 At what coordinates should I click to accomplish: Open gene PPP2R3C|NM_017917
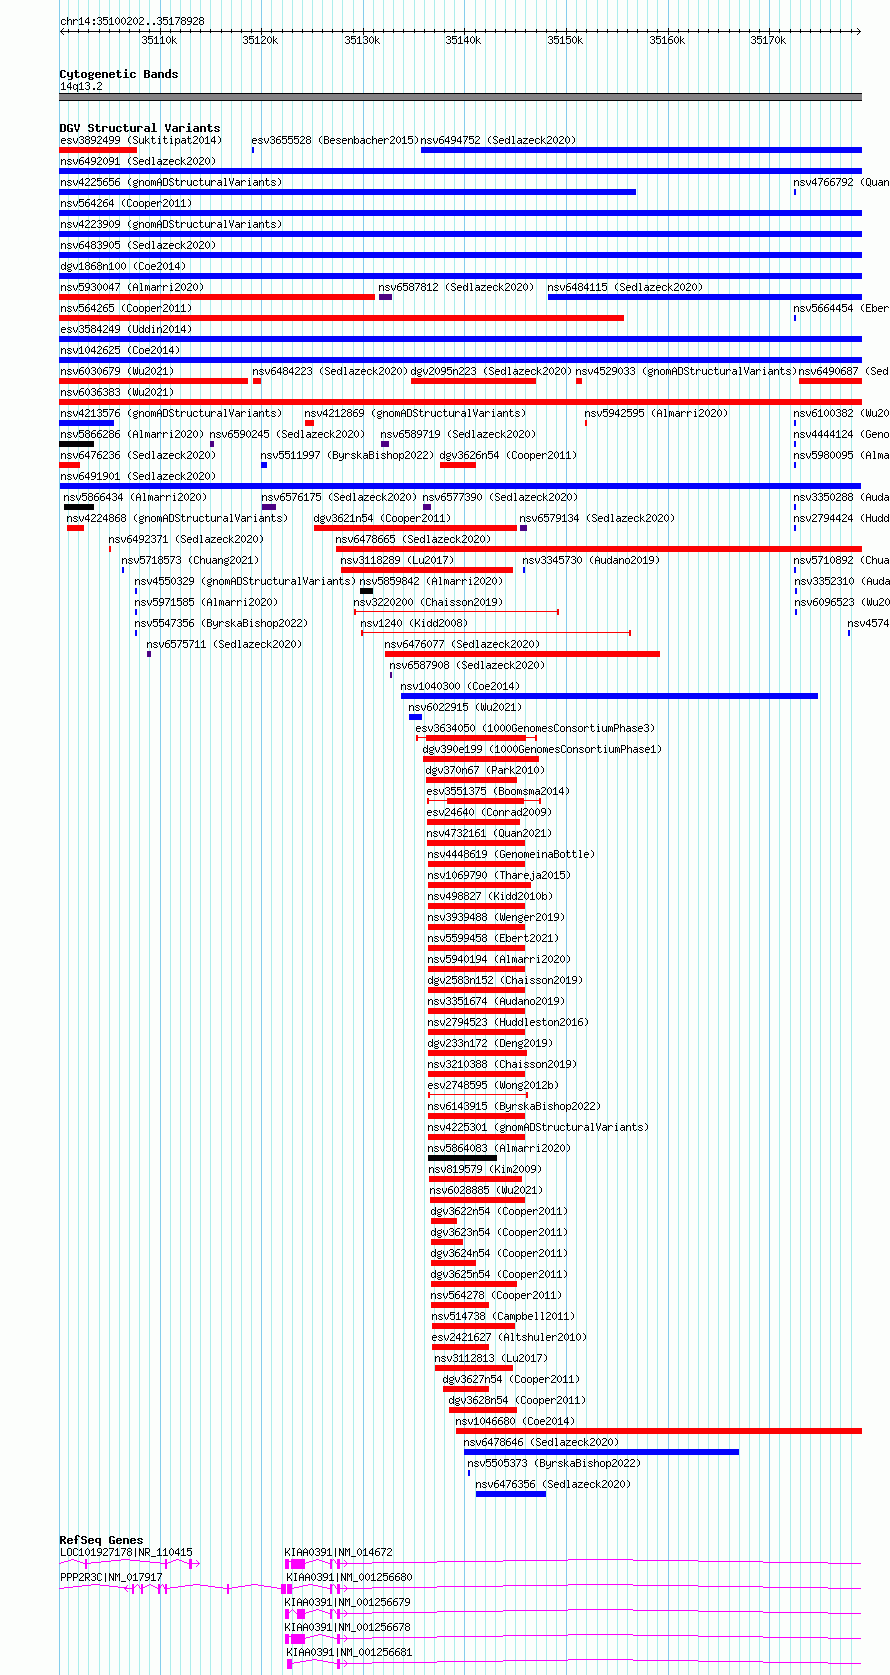[x=111, y=1577]
